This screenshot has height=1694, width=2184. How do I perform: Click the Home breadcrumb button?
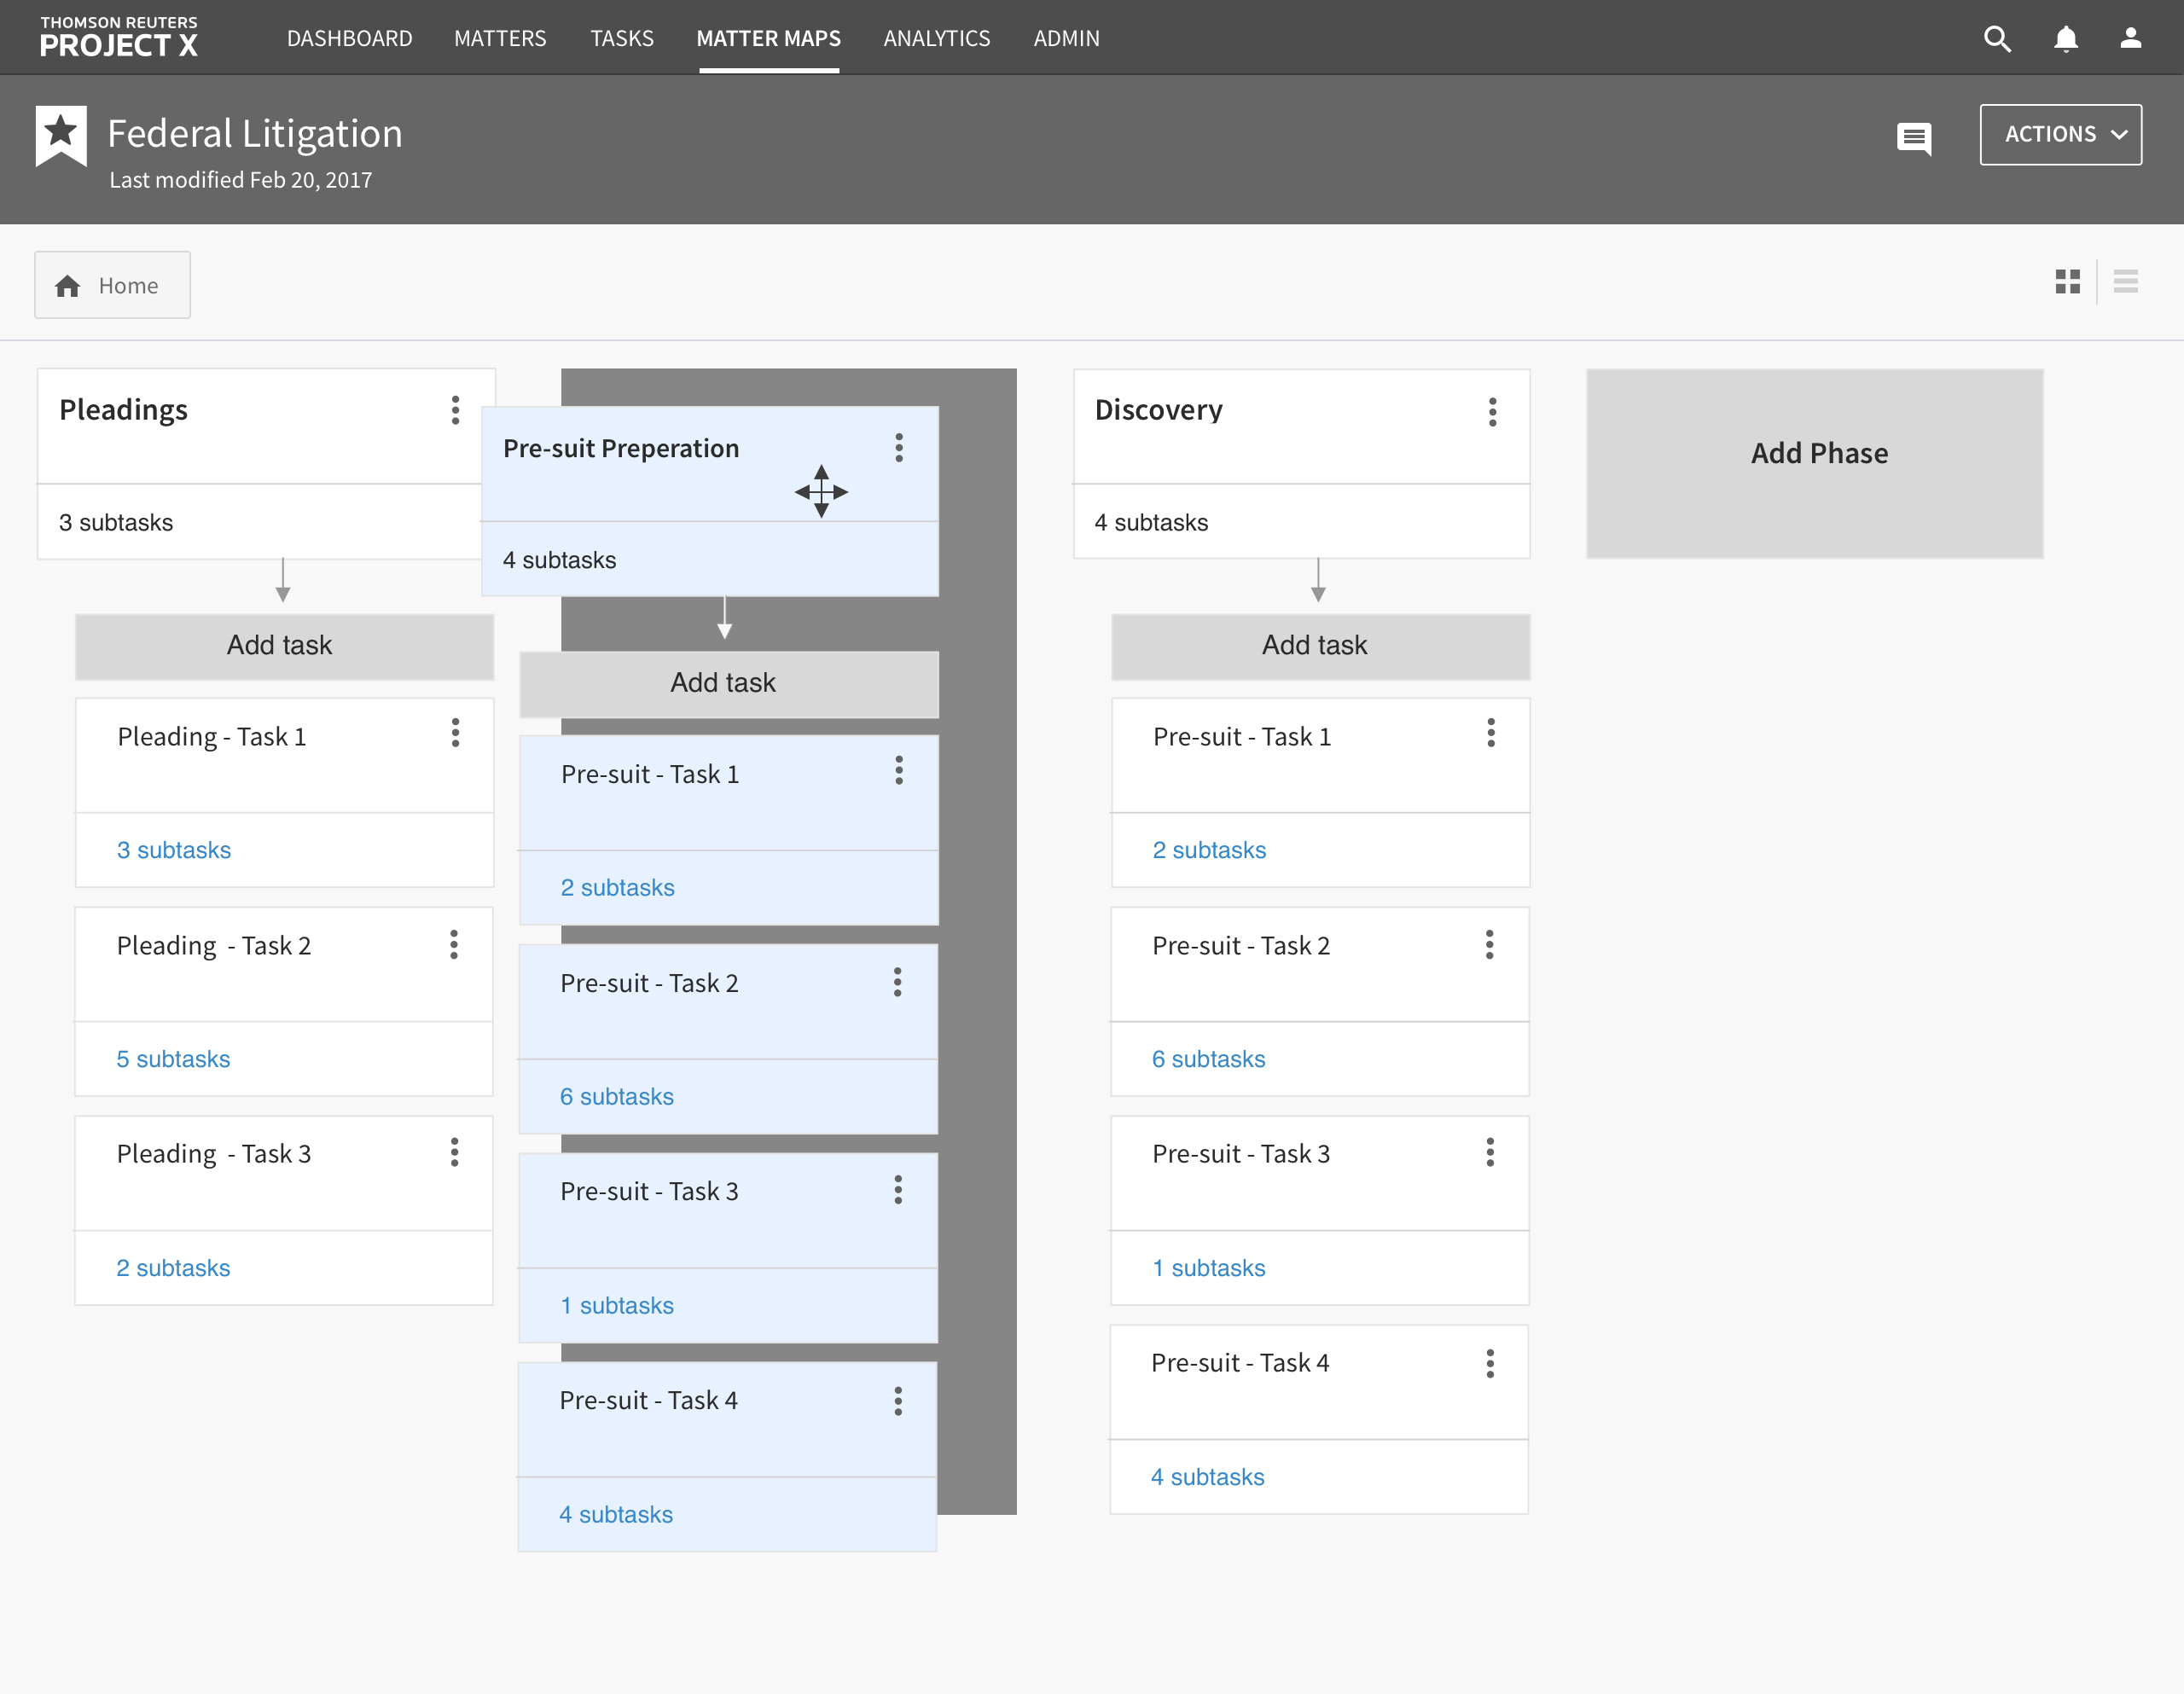112,286
